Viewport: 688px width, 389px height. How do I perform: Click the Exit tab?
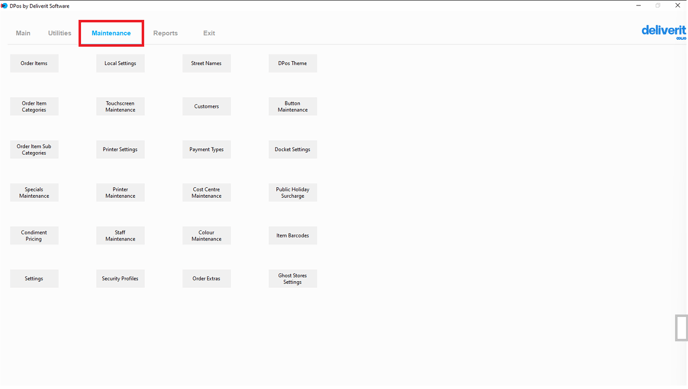coord(209,33)
